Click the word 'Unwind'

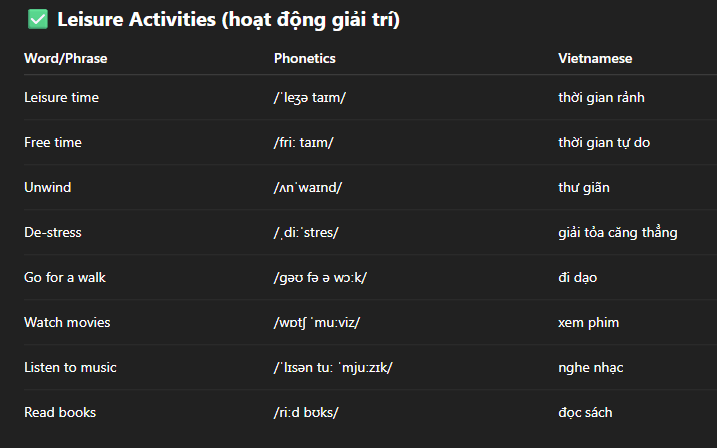[x=48, y=187]
